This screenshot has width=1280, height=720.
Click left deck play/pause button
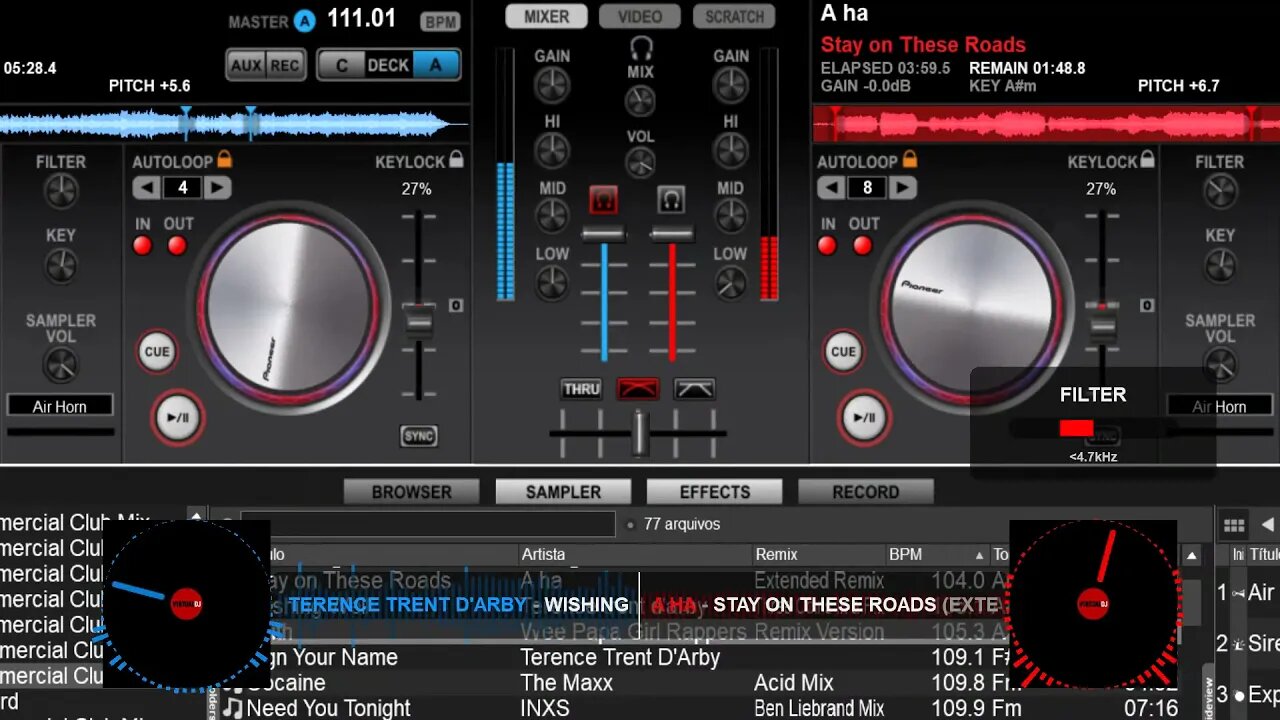(178, 417)
